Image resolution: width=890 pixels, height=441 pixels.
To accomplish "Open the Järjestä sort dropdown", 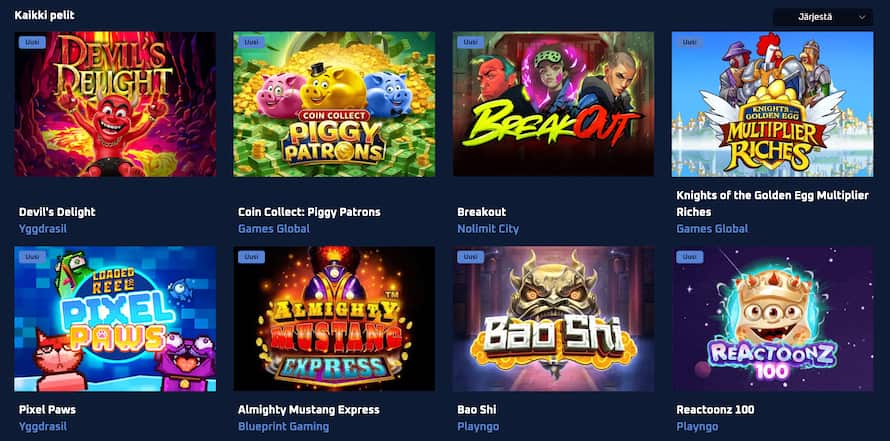I will point(822,17).
